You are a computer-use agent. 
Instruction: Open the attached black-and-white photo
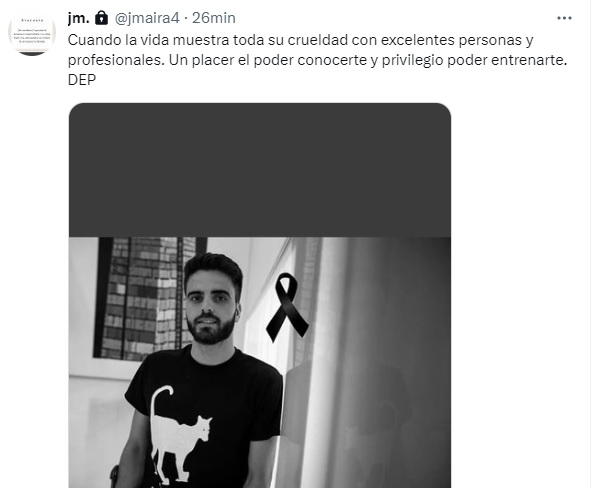click(260, 362)
